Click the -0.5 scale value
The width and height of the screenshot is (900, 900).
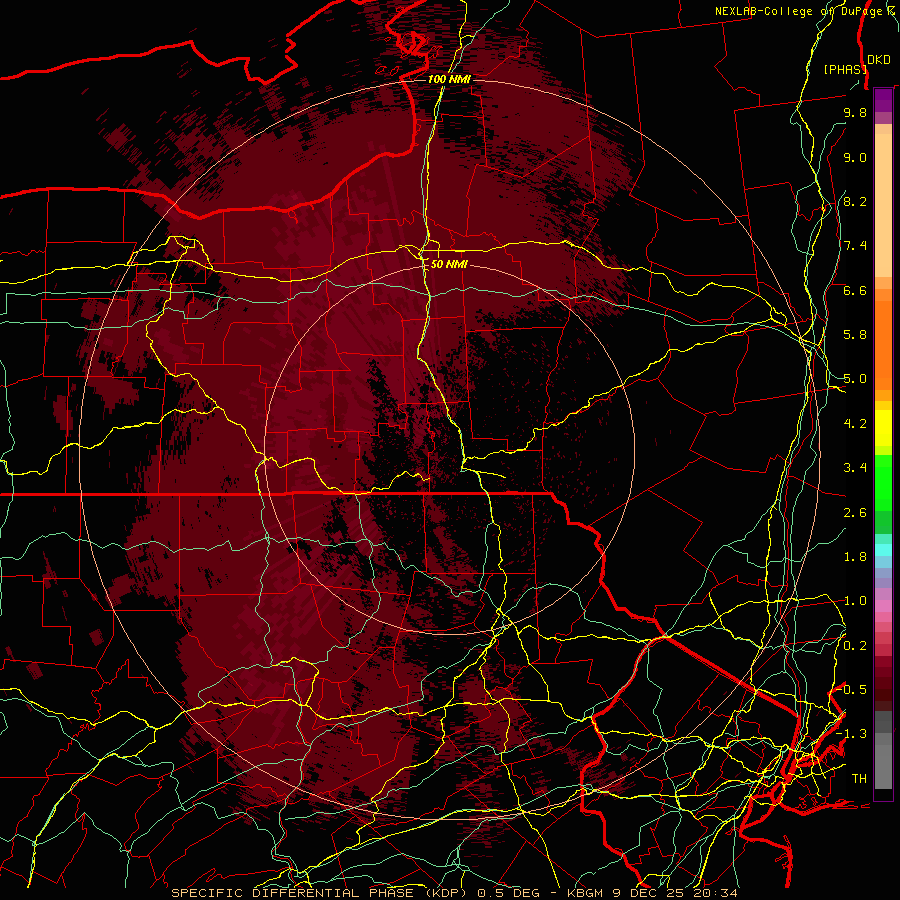coord(852,689)
